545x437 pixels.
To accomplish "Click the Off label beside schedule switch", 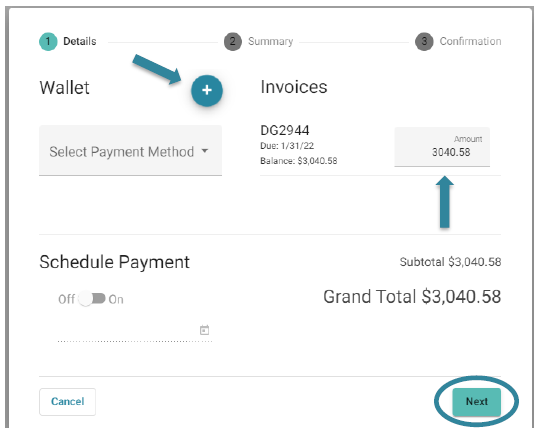I will click(x=66, y=299).
